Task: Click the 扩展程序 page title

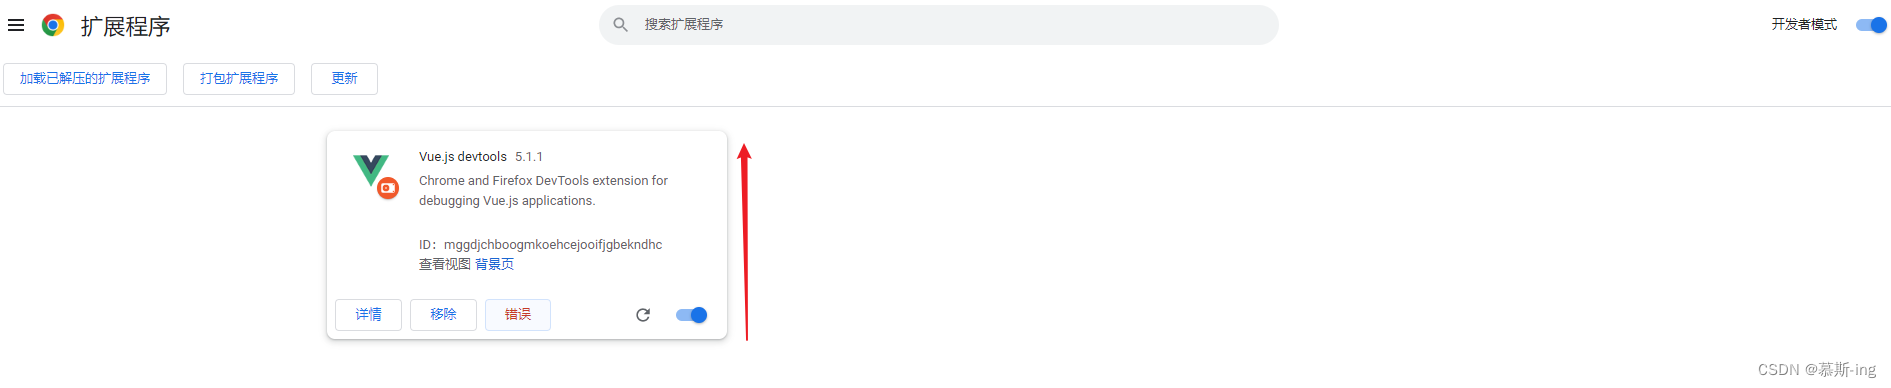Action: (126, 26)
